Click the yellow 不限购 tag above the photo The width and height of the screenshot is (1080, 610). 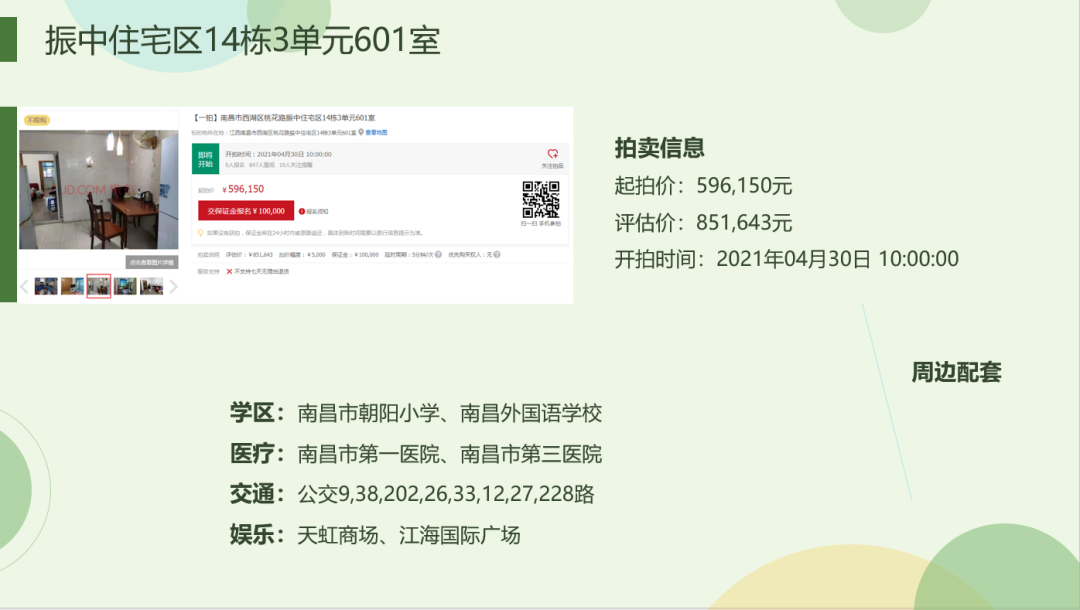(37, 121)
